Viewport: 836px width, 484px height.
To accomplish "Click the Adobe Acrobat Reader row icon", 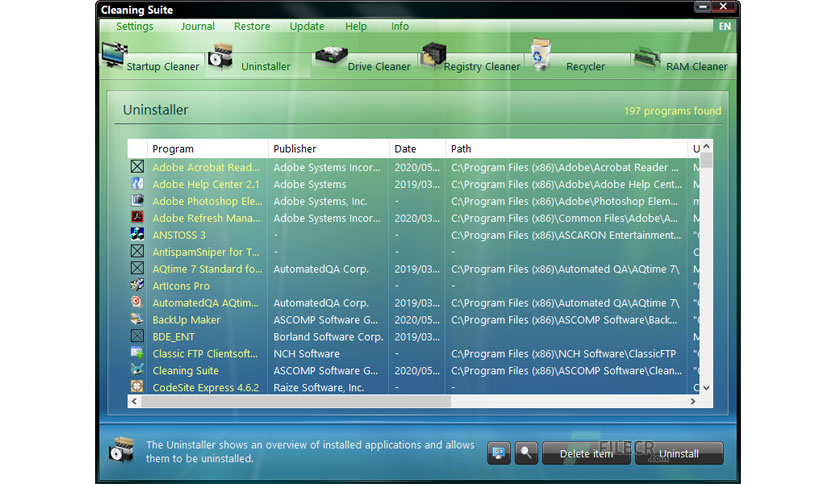I will point(137,167).
